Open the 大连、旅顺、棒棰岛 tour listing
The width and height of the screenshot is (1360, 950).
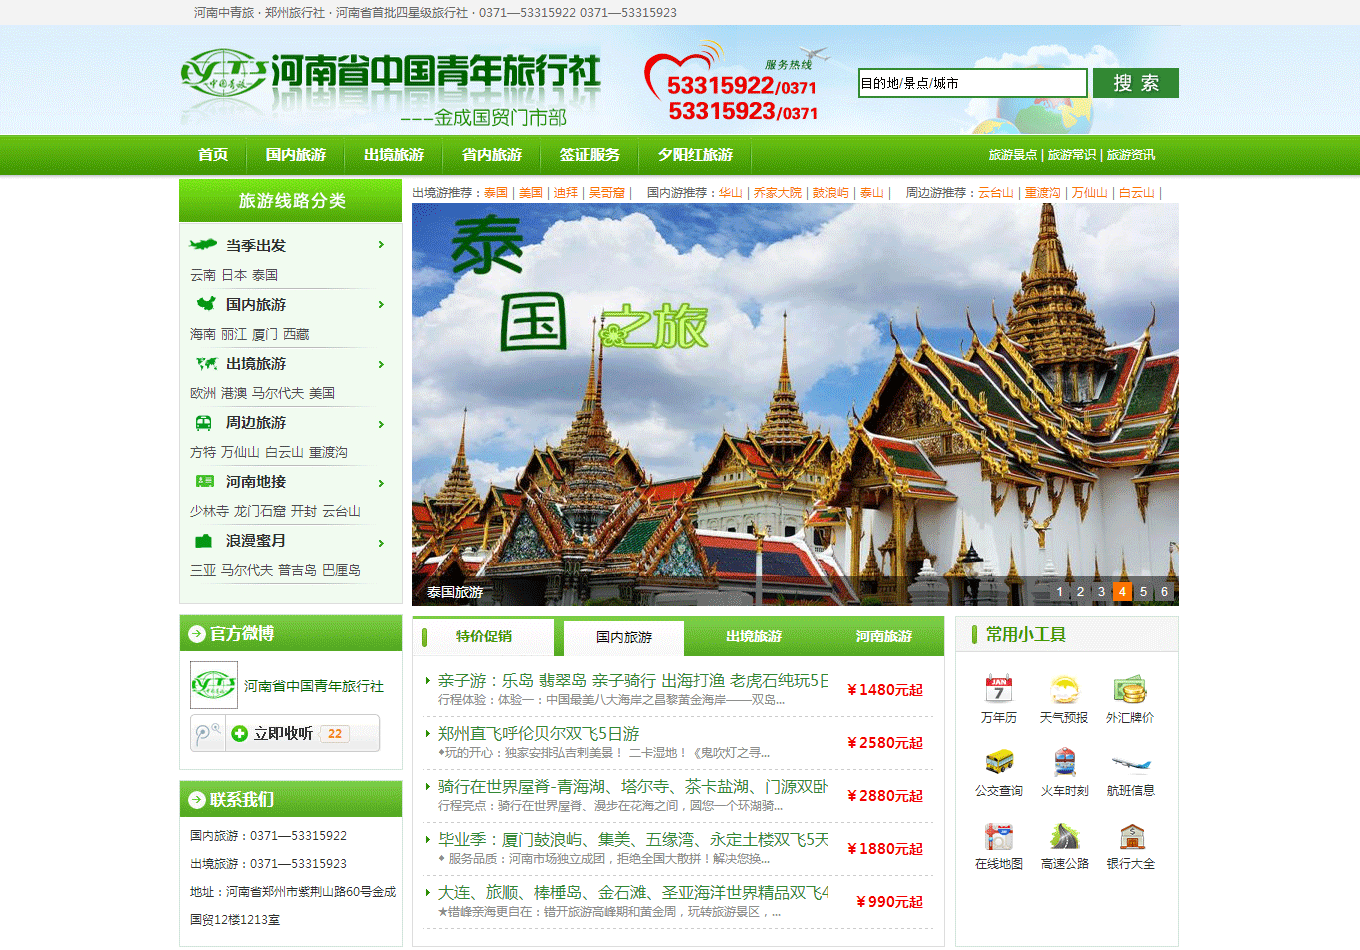632,892
